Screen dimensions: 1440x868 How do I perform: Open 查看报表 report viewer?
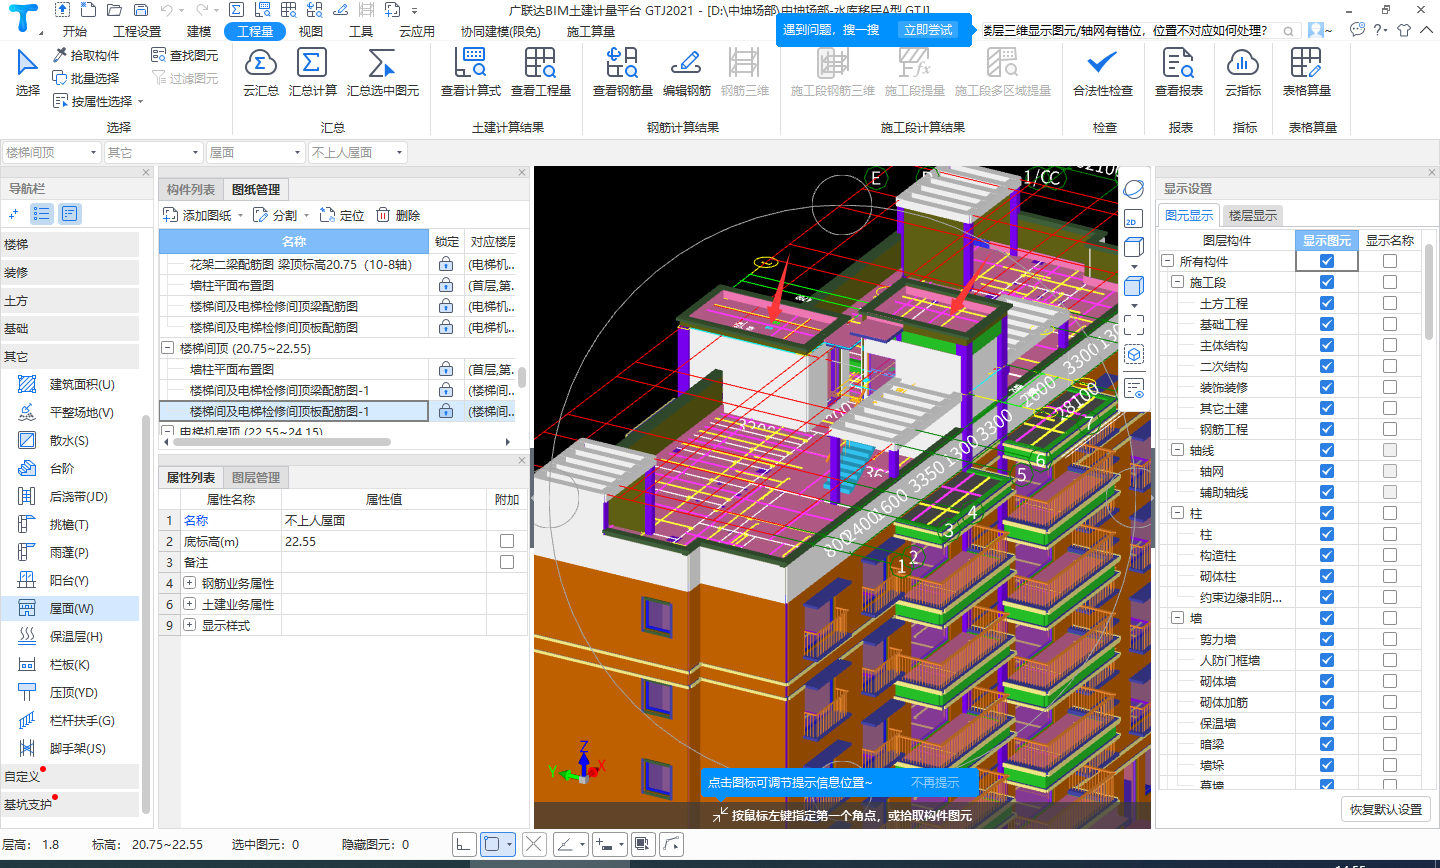pos(1178,72)
